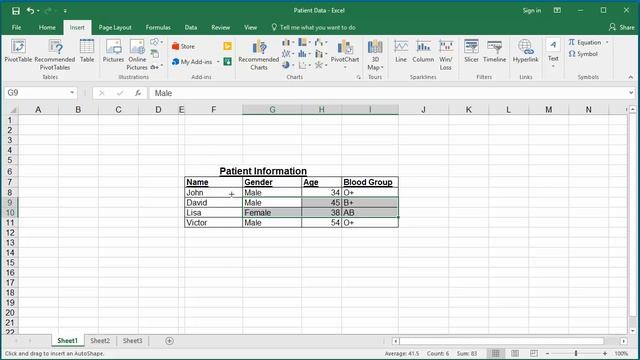Click the Tell me what you want box
This screenshot has height=360, width=640.
click(x=313, y=27)
